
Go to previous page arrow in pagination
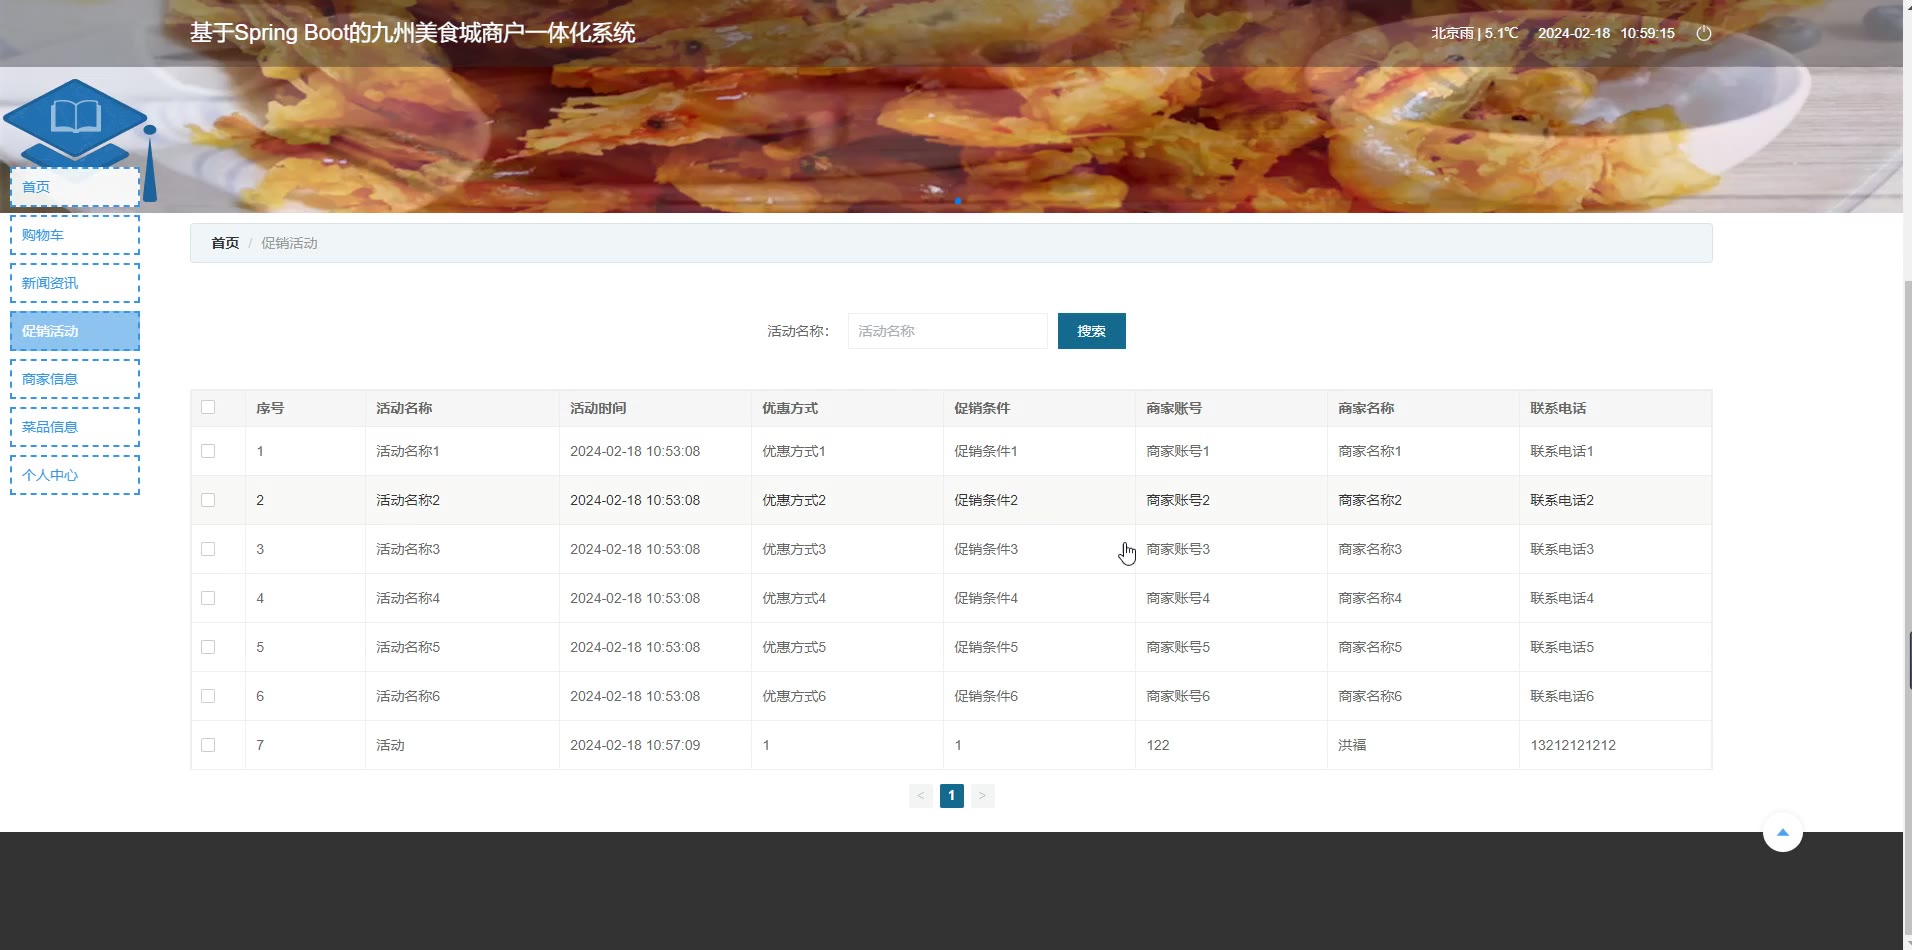click(x=920, y=796)
